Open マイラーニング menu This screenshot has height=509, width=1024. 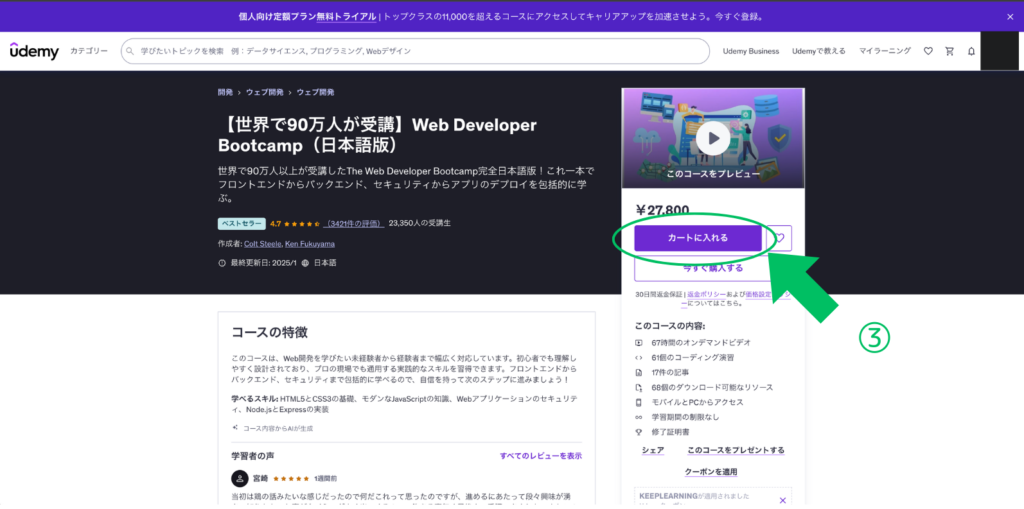click(885, 51)
